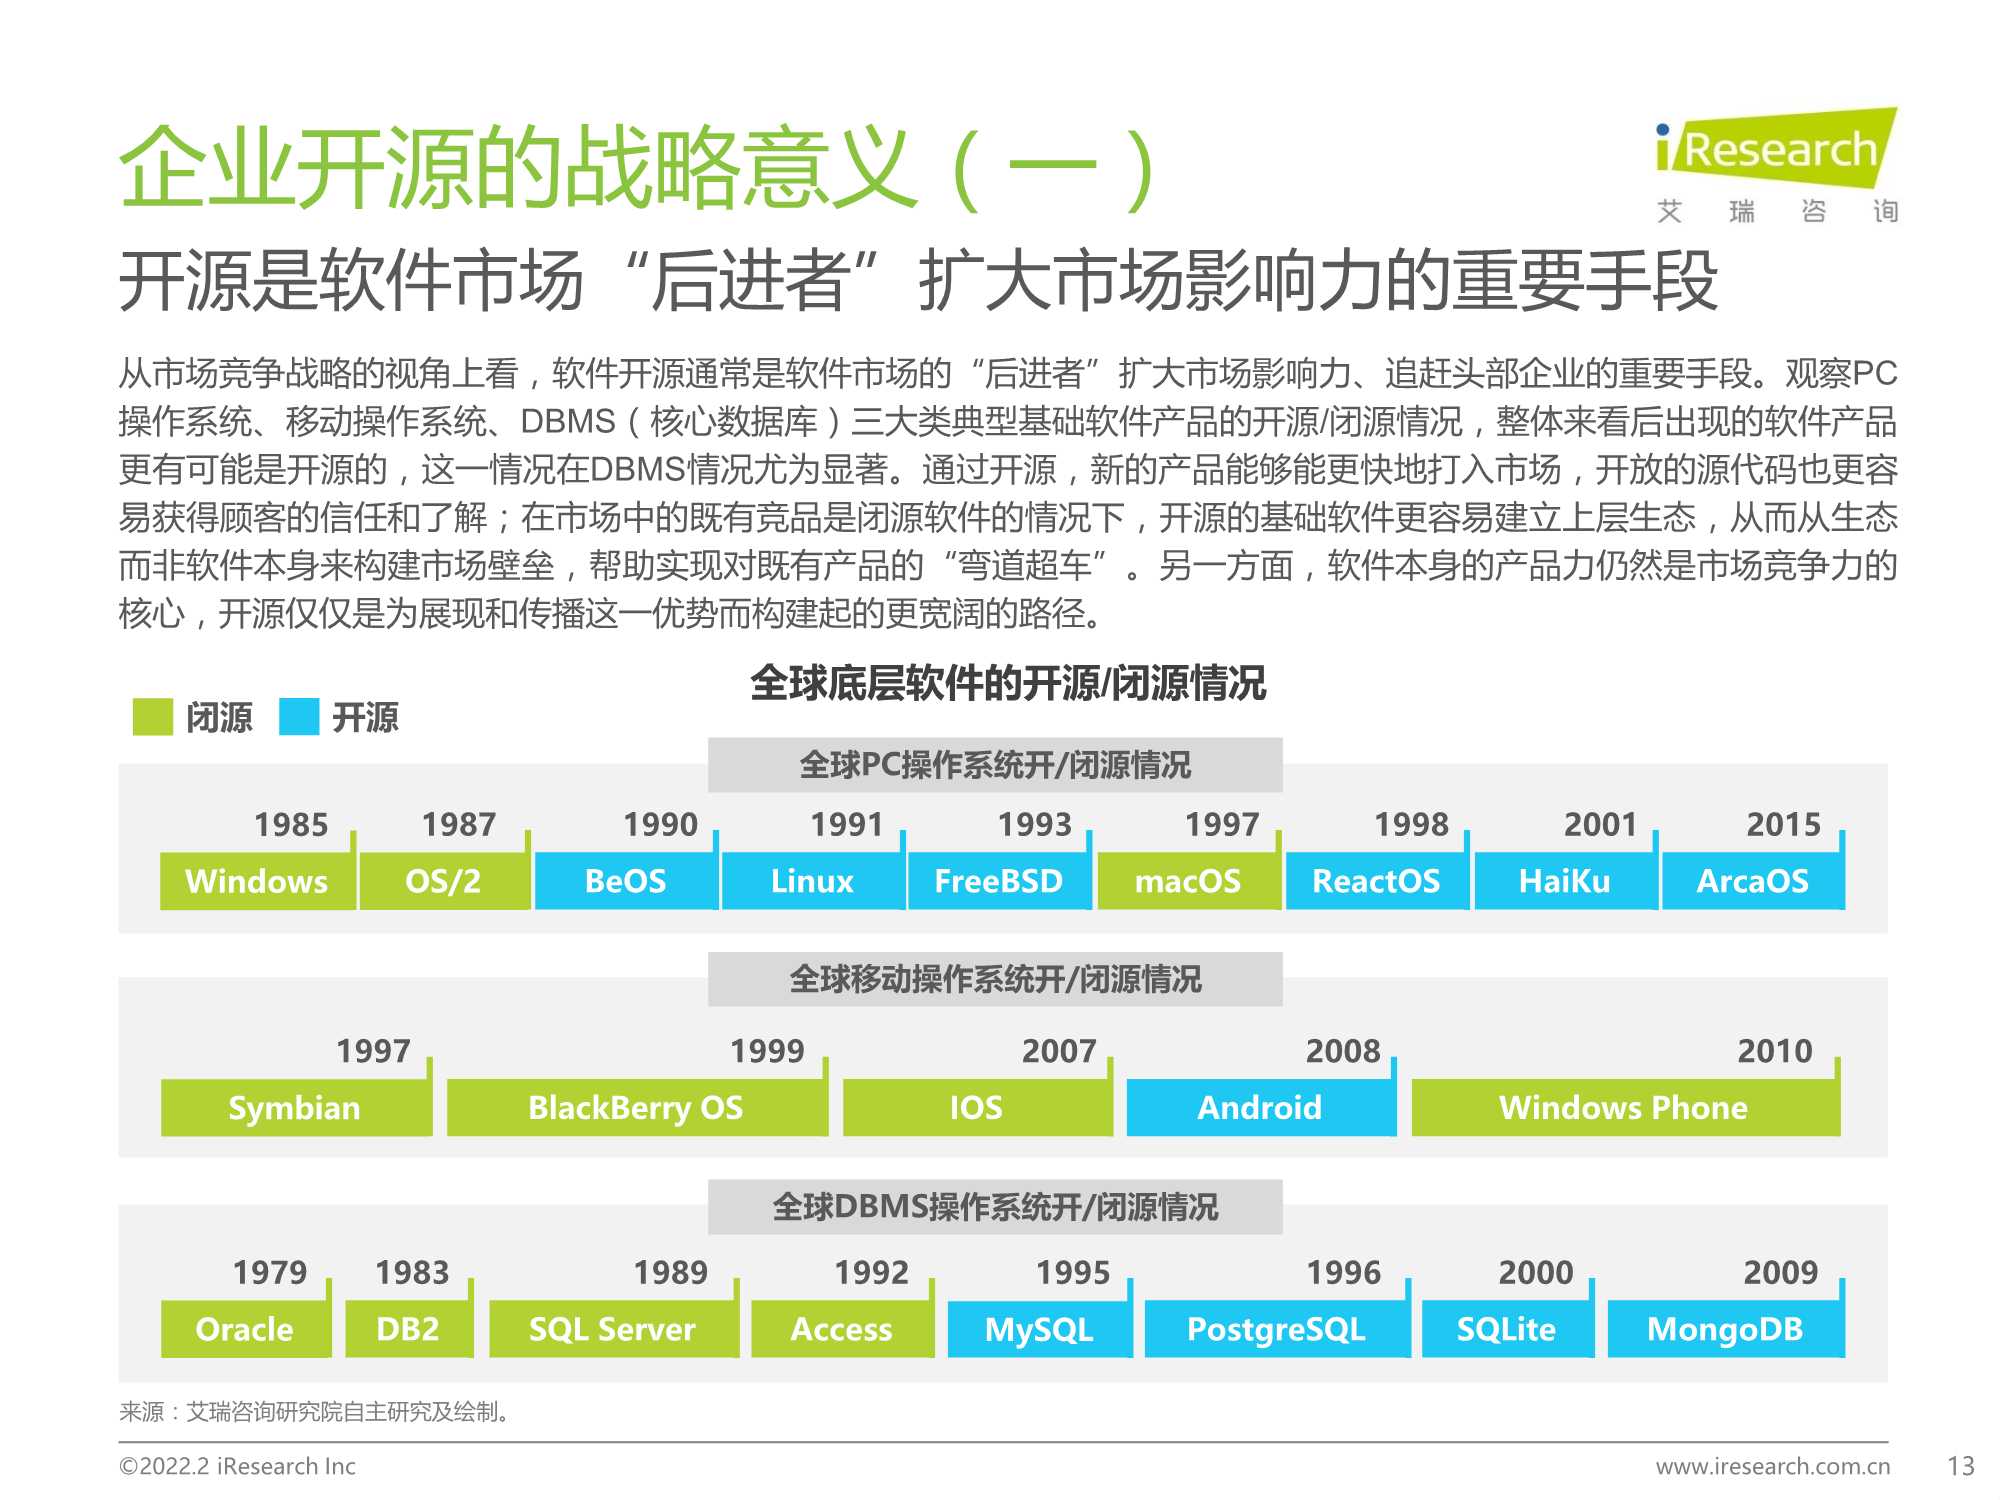The width and height of the screenshot is (2000, 1500).
Task: Select the Access block
Action: pos(841,1329)
